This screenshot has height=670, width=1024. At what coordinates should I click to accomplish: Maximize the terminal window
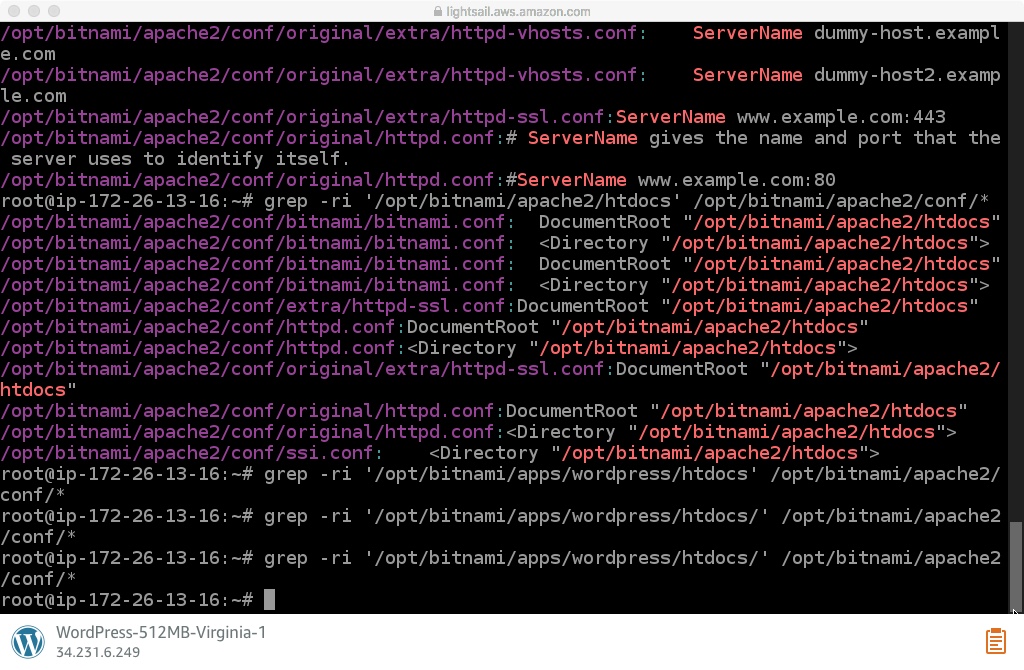54,11
